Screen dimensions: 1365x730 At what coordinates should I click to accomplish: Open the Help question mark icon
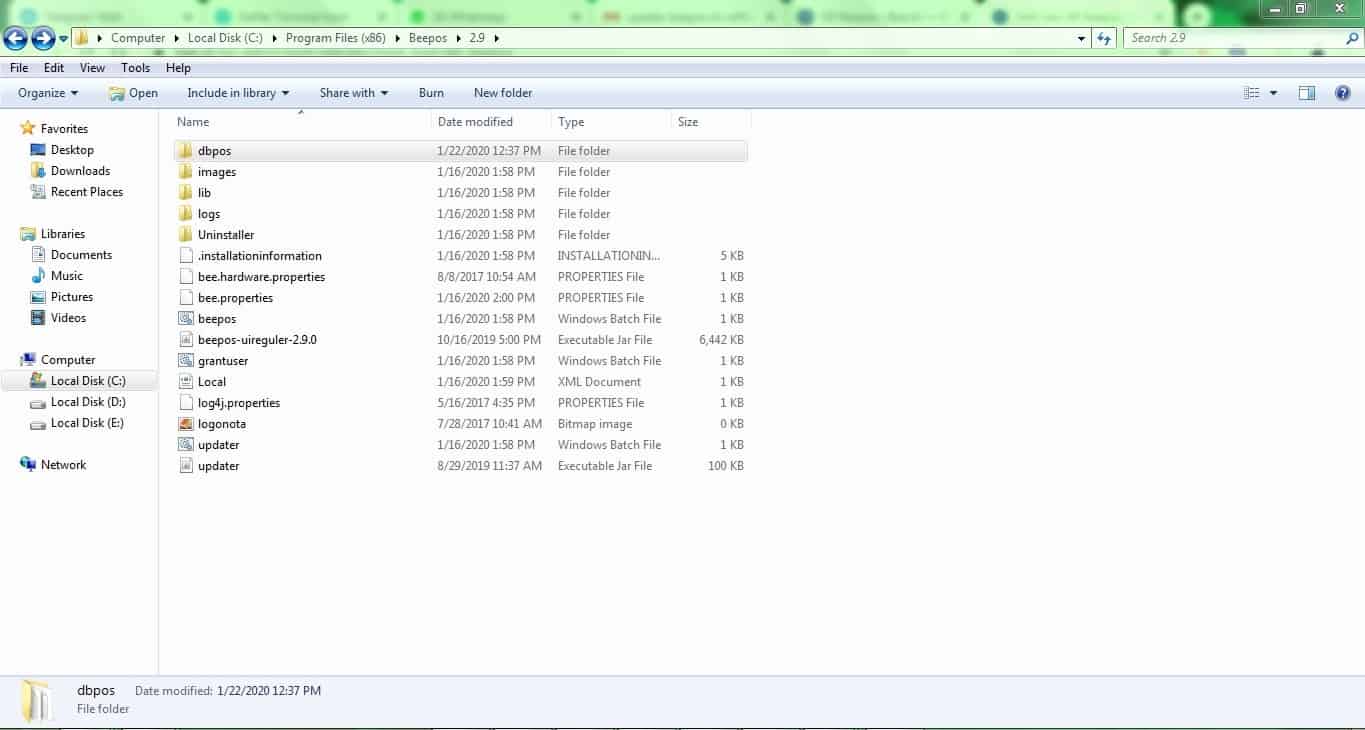coord(1343,93)
